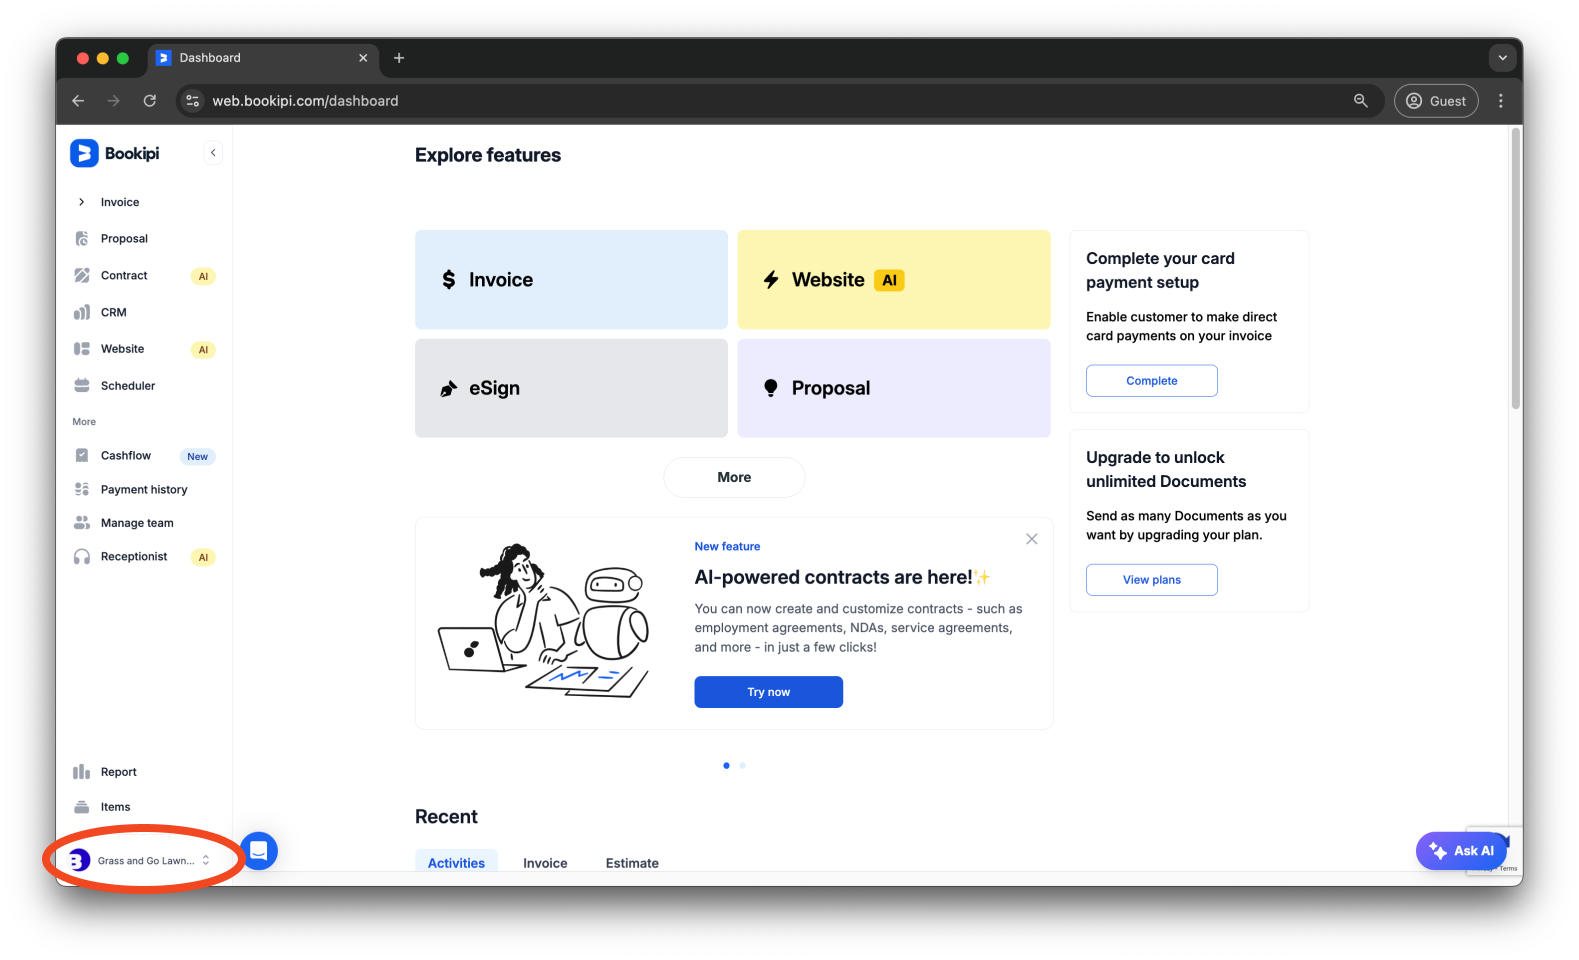Click the Items stack icon
1579x960 pixels.
click(82, 807)
